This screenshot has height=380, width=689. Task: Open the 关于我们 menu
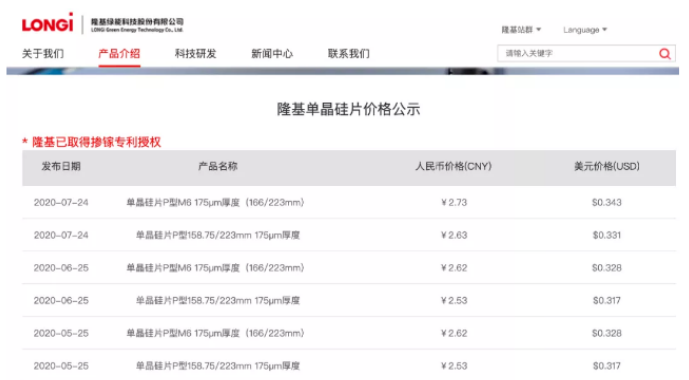click(43, 54)
